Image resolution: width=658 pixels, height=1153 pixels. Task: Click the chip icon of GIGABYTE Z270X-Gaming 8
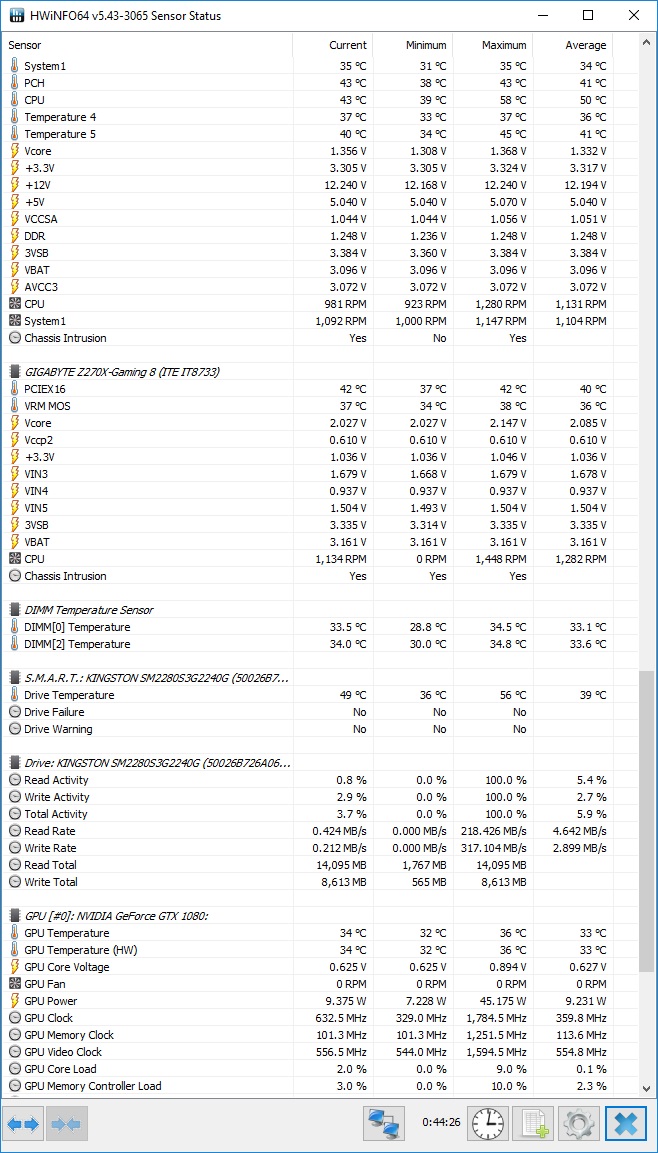coord(15,371)
